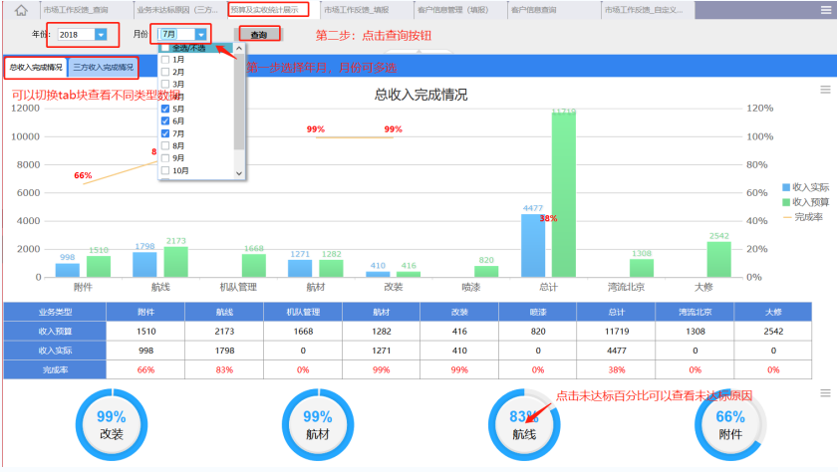838x472 pixels.
Task: Click the 大修 budget bar labeled 2542
Action: pyautogui.click(x=719, y=259)
